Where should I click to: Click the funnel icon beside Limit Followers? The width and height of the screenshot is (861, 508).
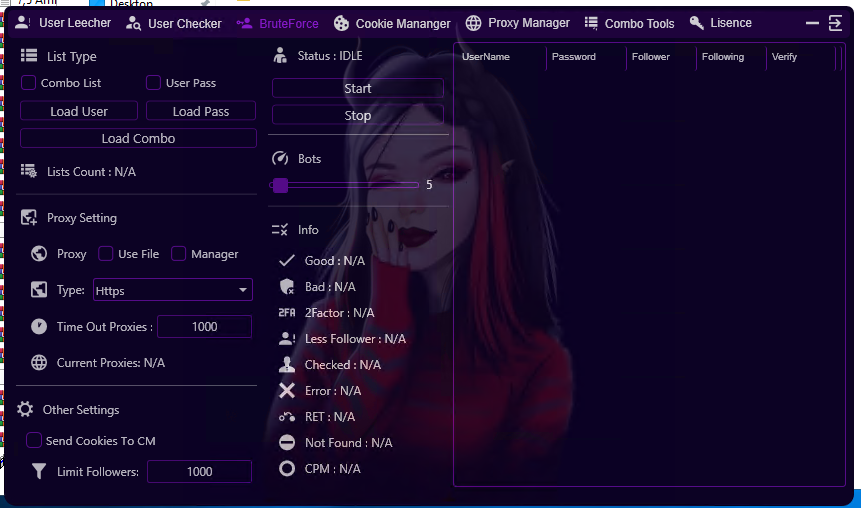pos(39,471)
